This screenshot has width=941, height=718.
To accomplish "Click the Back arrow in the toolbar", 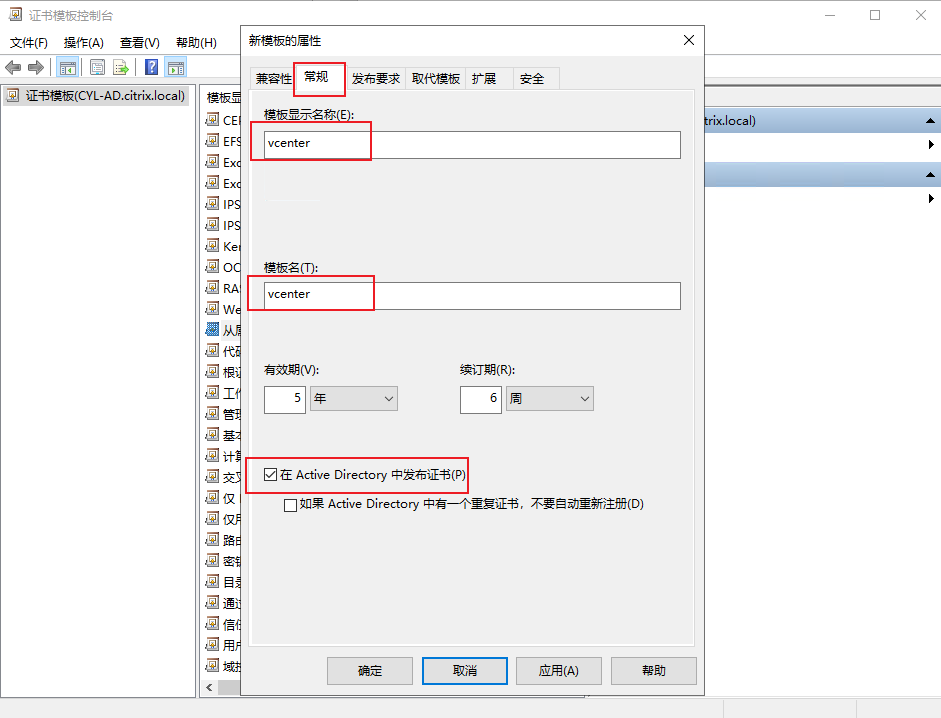I will pyautogui.click(x=13, y=67).
